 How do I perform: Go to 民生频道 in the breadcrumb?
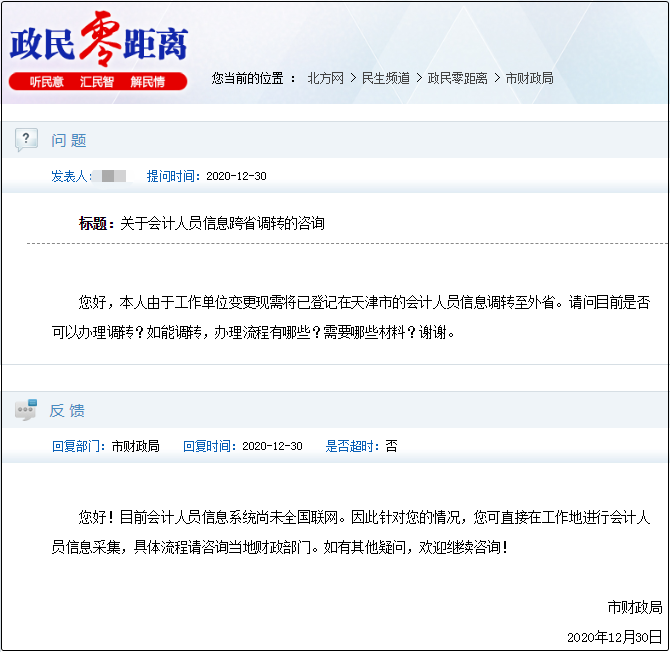click(385, 78)
